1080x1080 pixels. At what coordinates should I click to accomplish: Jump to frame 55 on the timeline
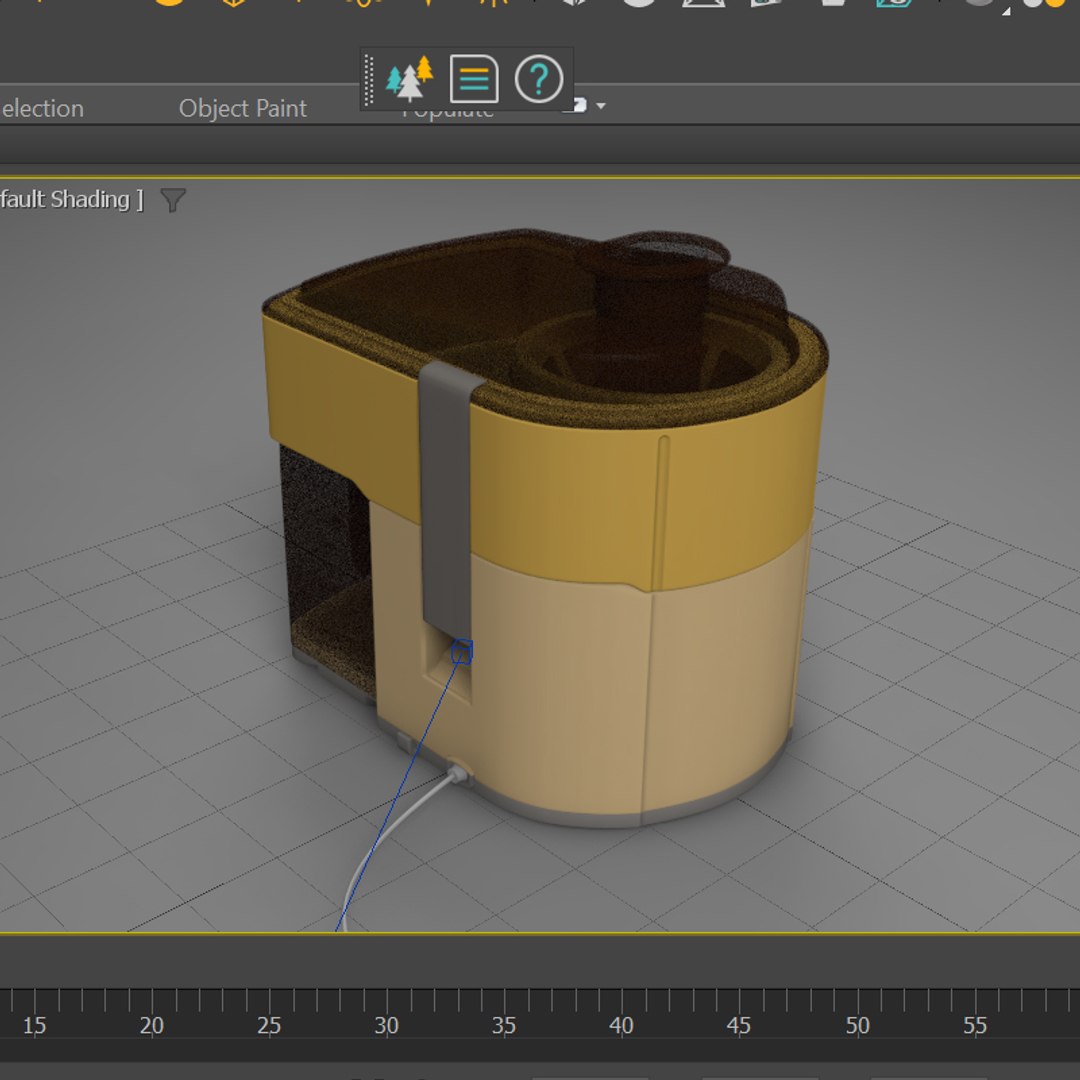975,1025
